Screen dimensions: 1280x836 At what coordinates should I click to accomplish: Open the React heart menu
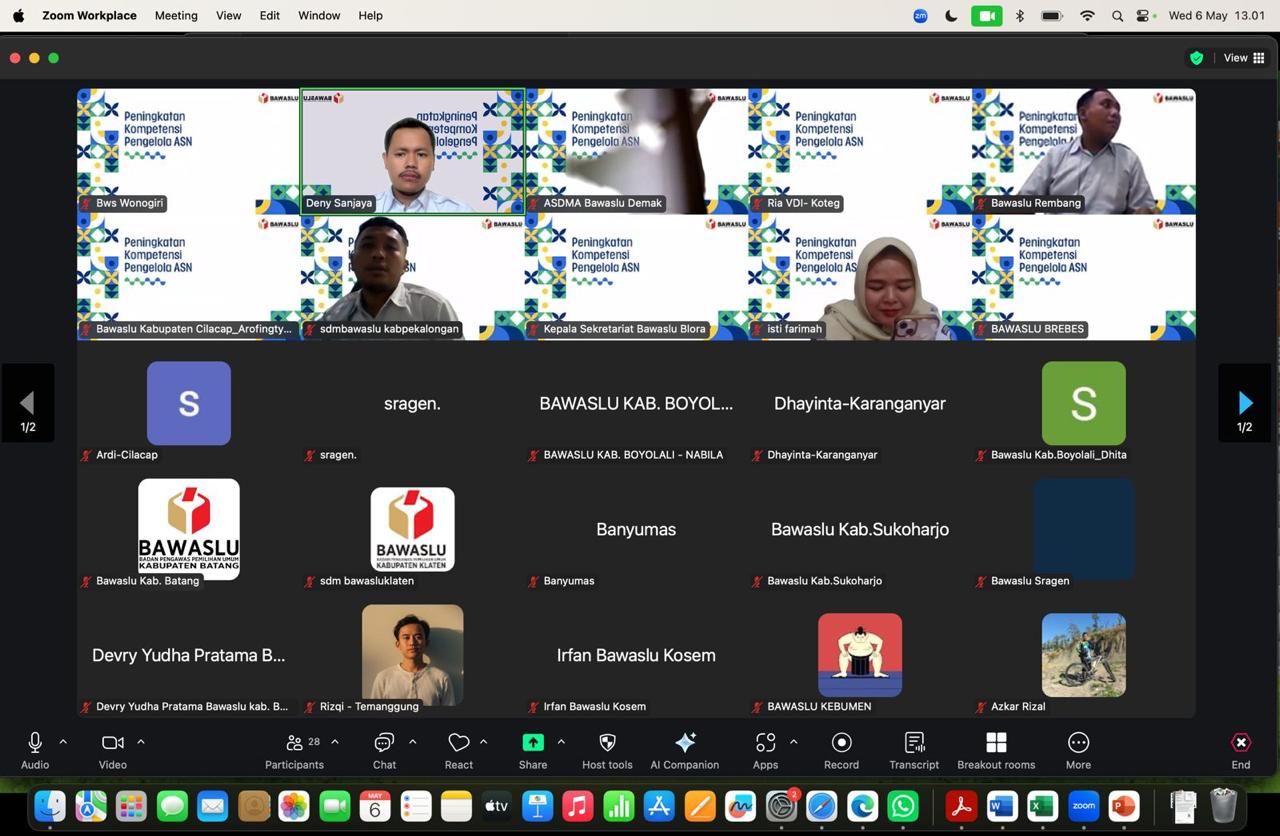tap(459, 750)
